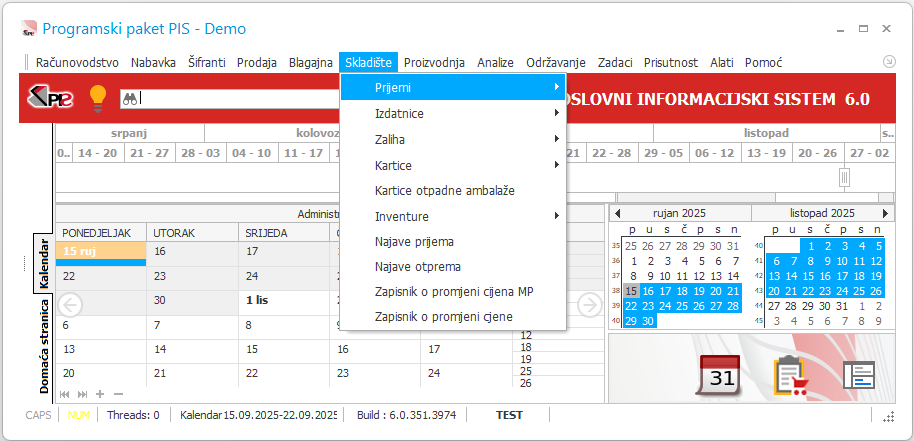Open the Alati menu
Screen dimensions: 914x441
pos(722,62)
